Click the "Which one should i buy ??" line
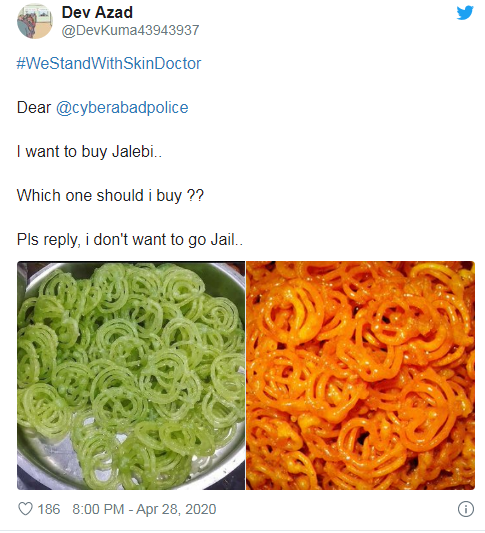The height and width of the screenshot is (533, 485). tap(110, 196)
